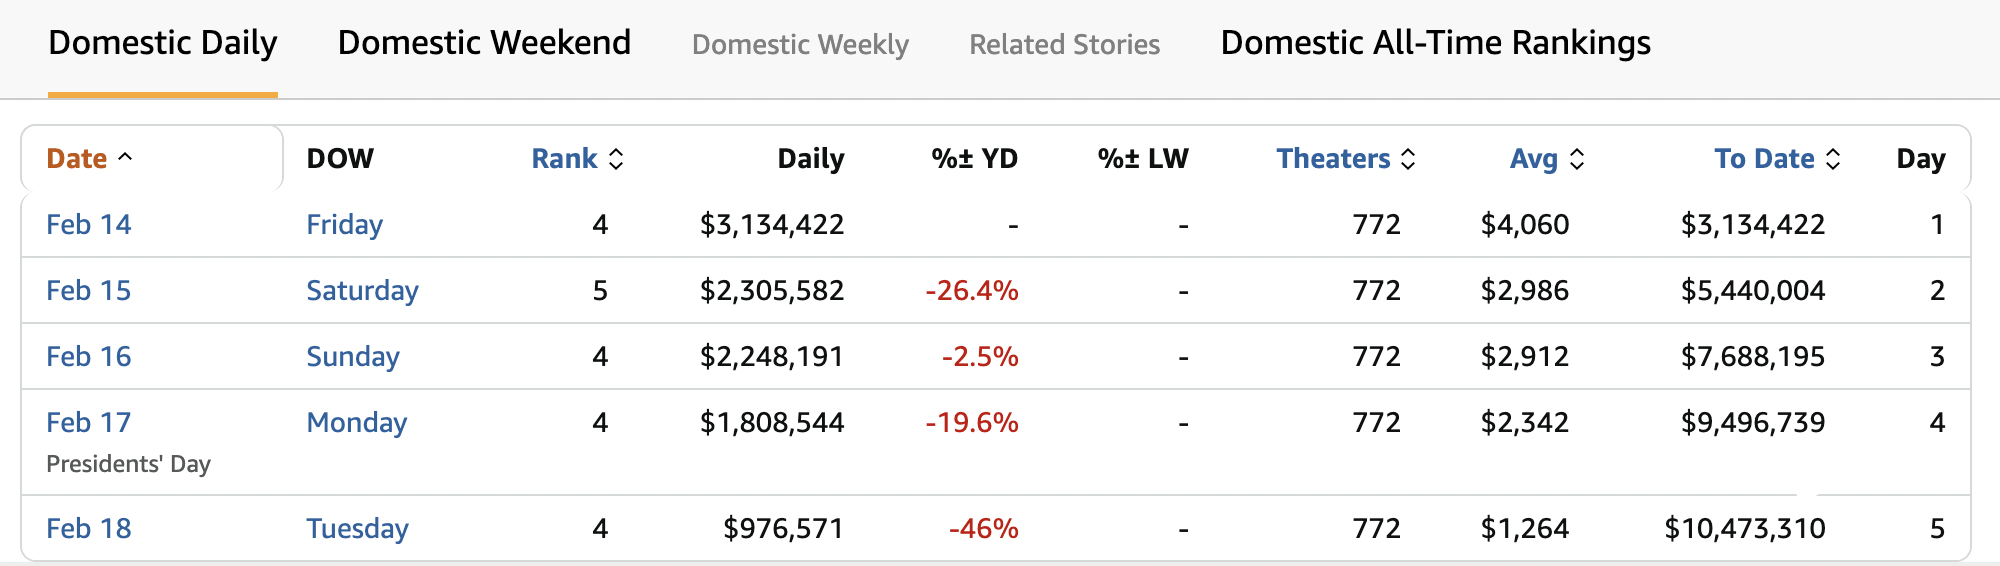Open the Feb 17 date link
This screenshot has width=2000, height=566.
[89, 423]
